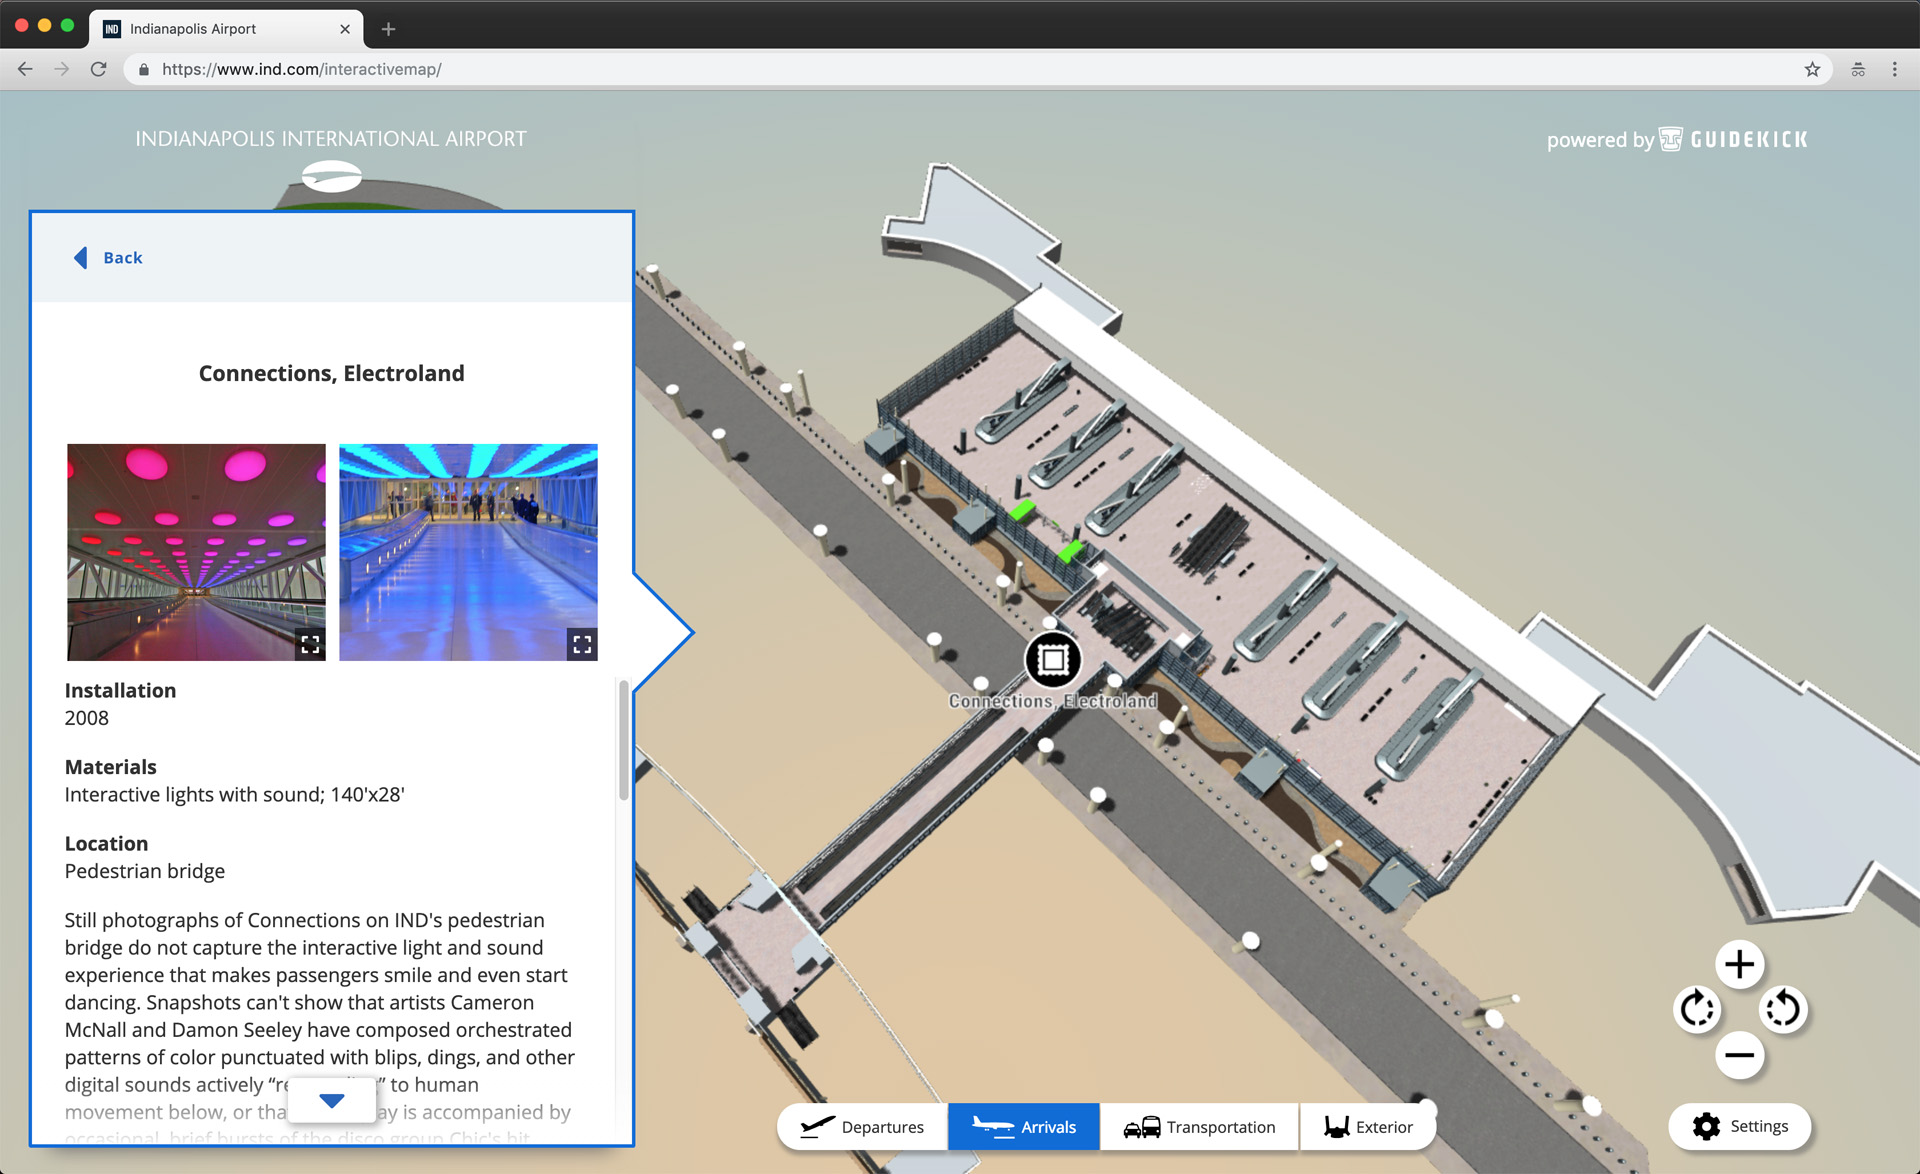Click the Location heading

106,843
